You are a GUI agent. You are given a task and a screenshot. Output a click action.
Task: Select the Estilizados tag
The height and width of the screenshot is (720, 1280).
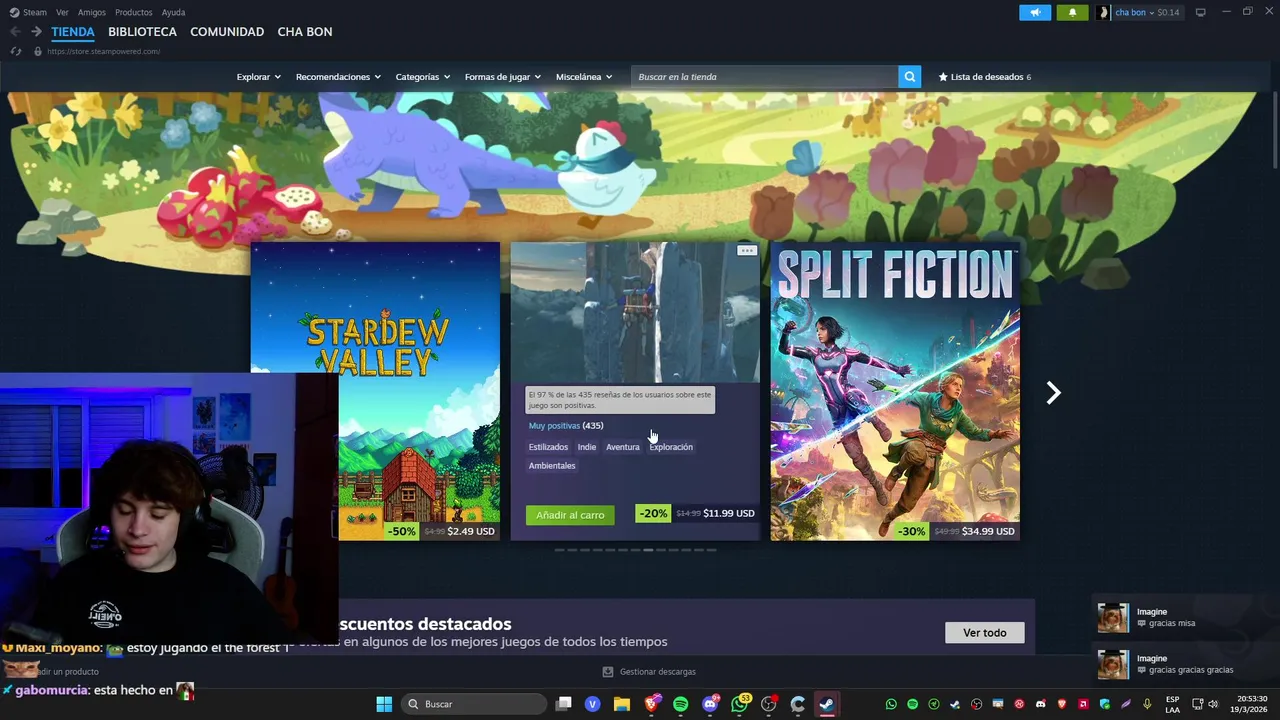pyautogui.click(x=548, y=447)
